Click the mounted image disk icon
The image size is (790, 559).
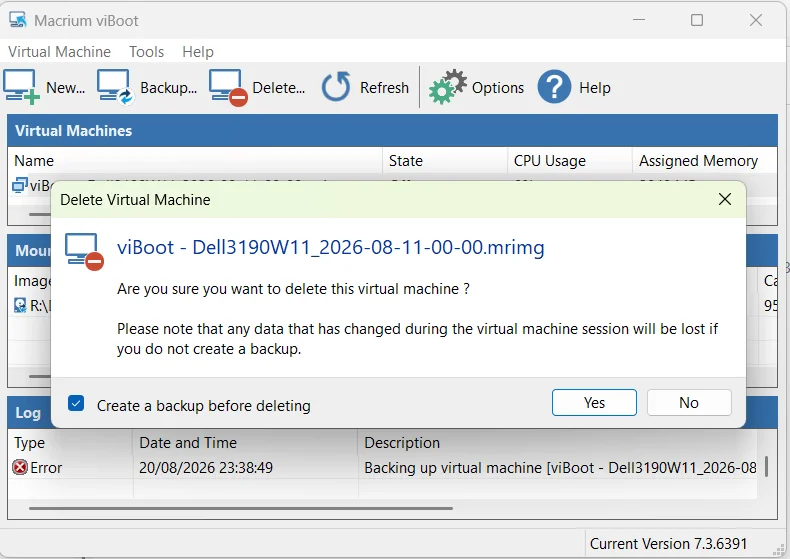(20, 305)
